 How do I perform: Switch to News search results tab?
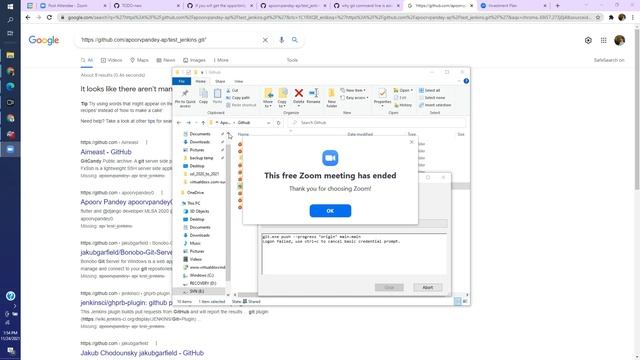[166, 60]
